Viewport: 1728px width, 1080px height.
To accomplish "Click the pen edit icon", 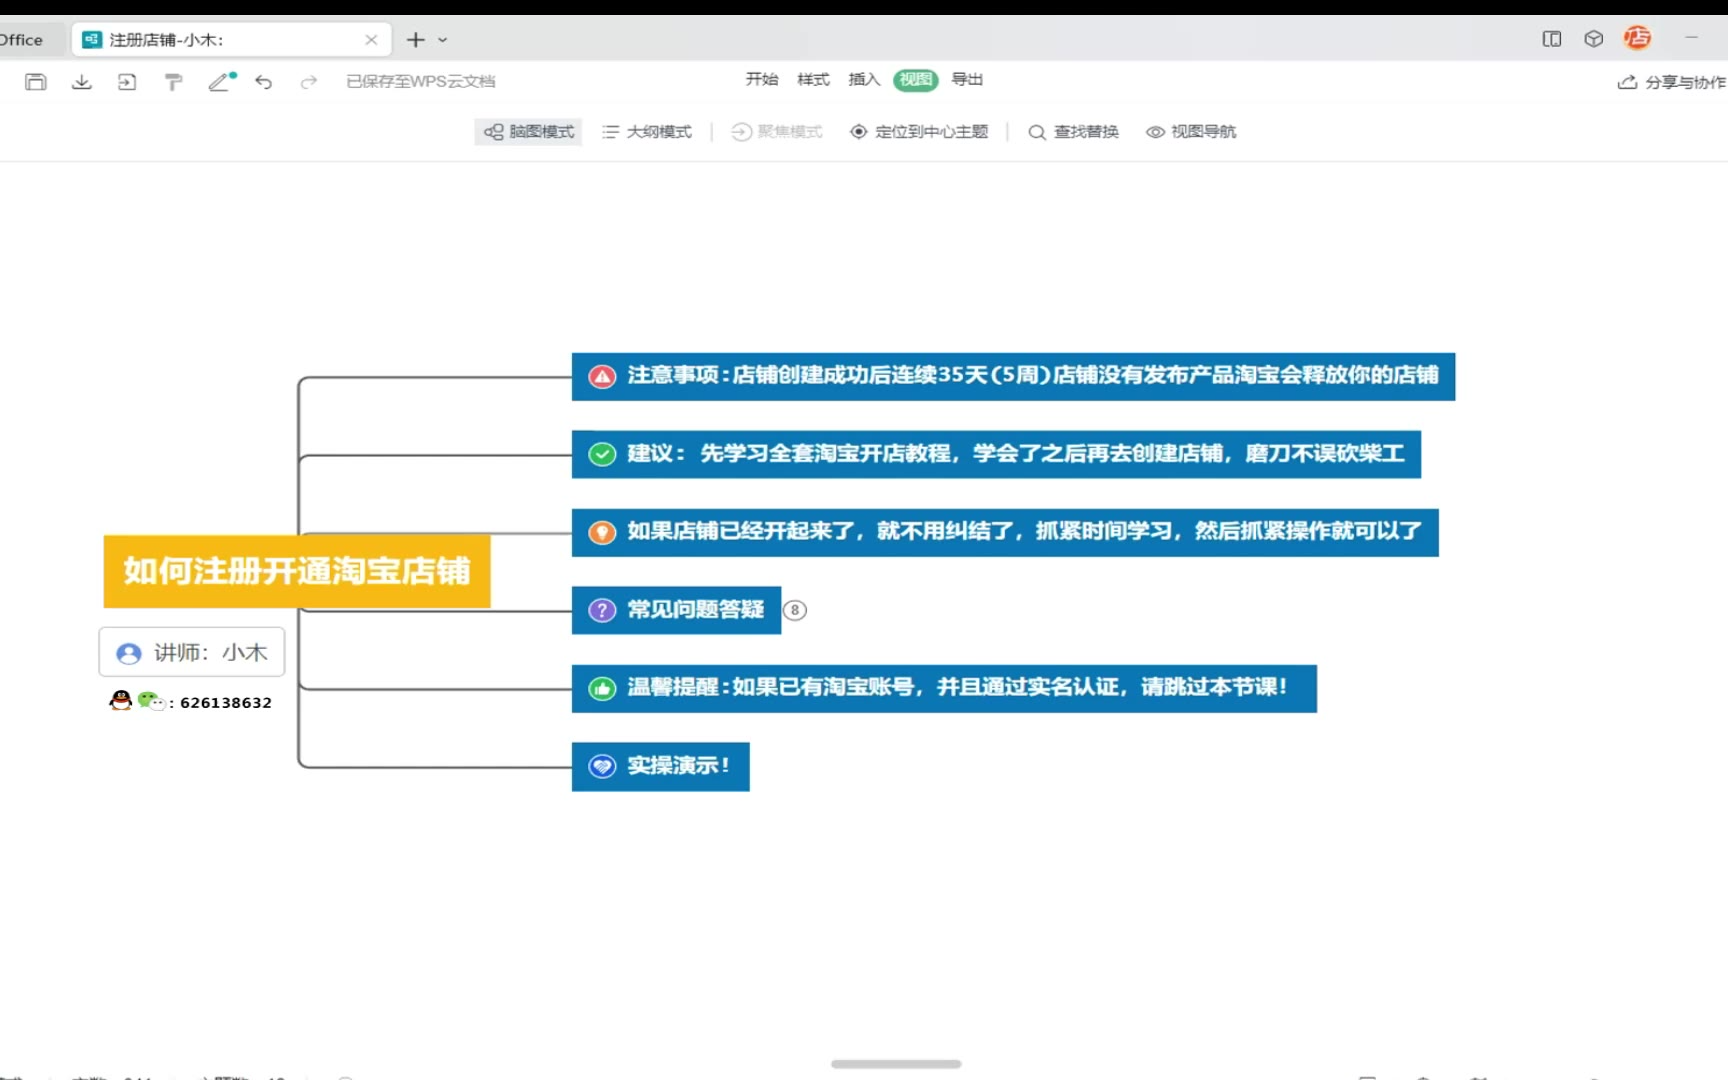I will point(221,82).
